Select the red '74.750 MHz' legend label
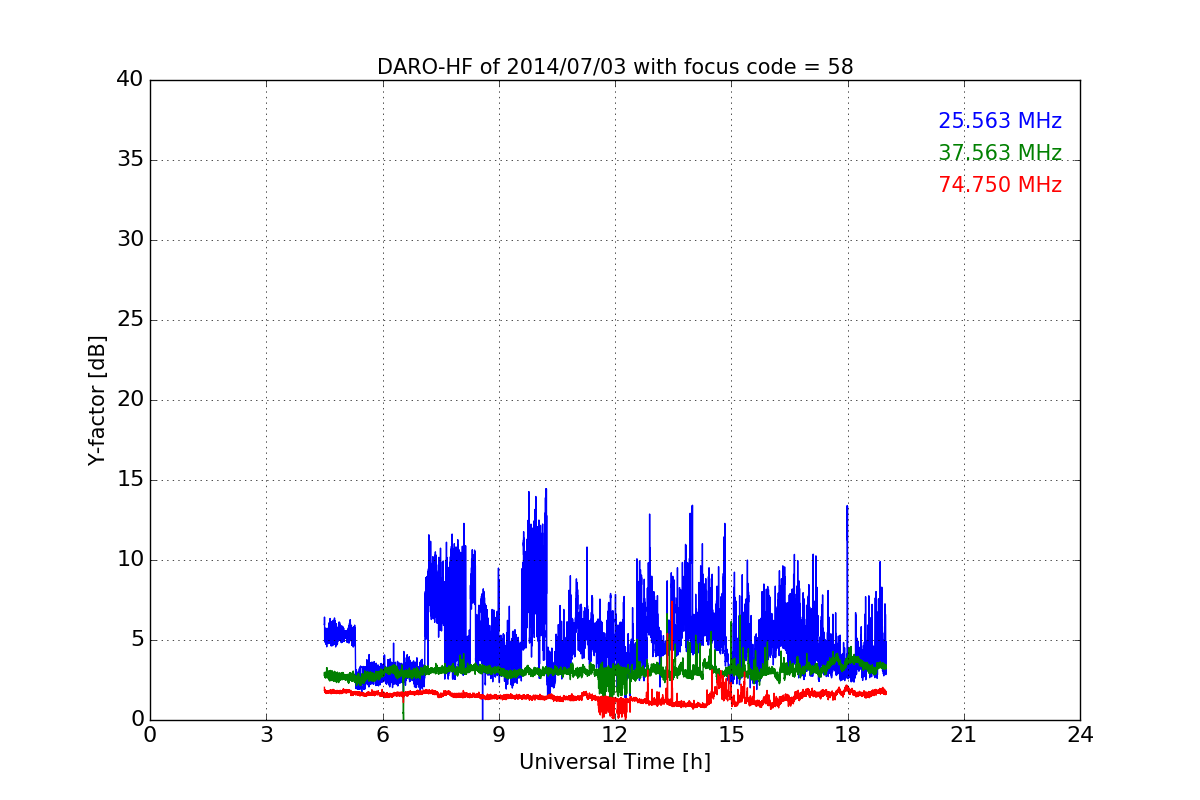 (1000, 185)
